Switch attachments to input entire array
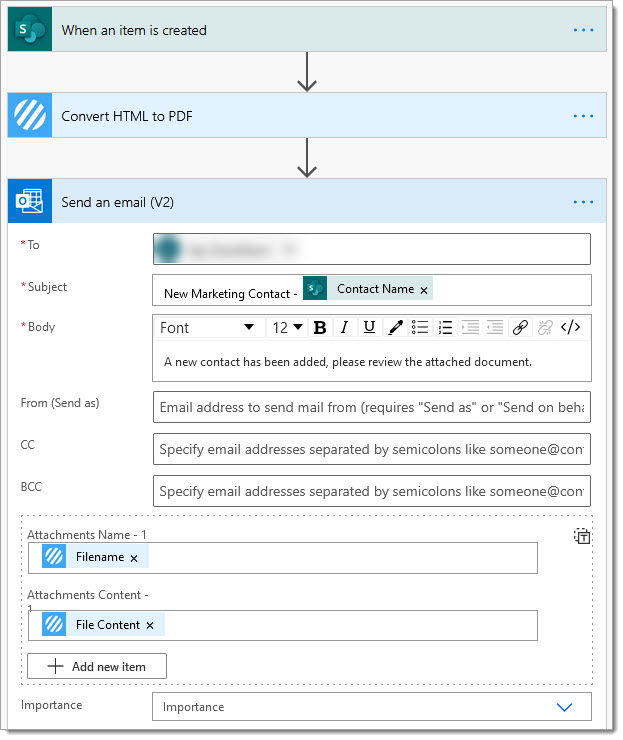This screenshot has width=623, height=740. pos(582,536)
